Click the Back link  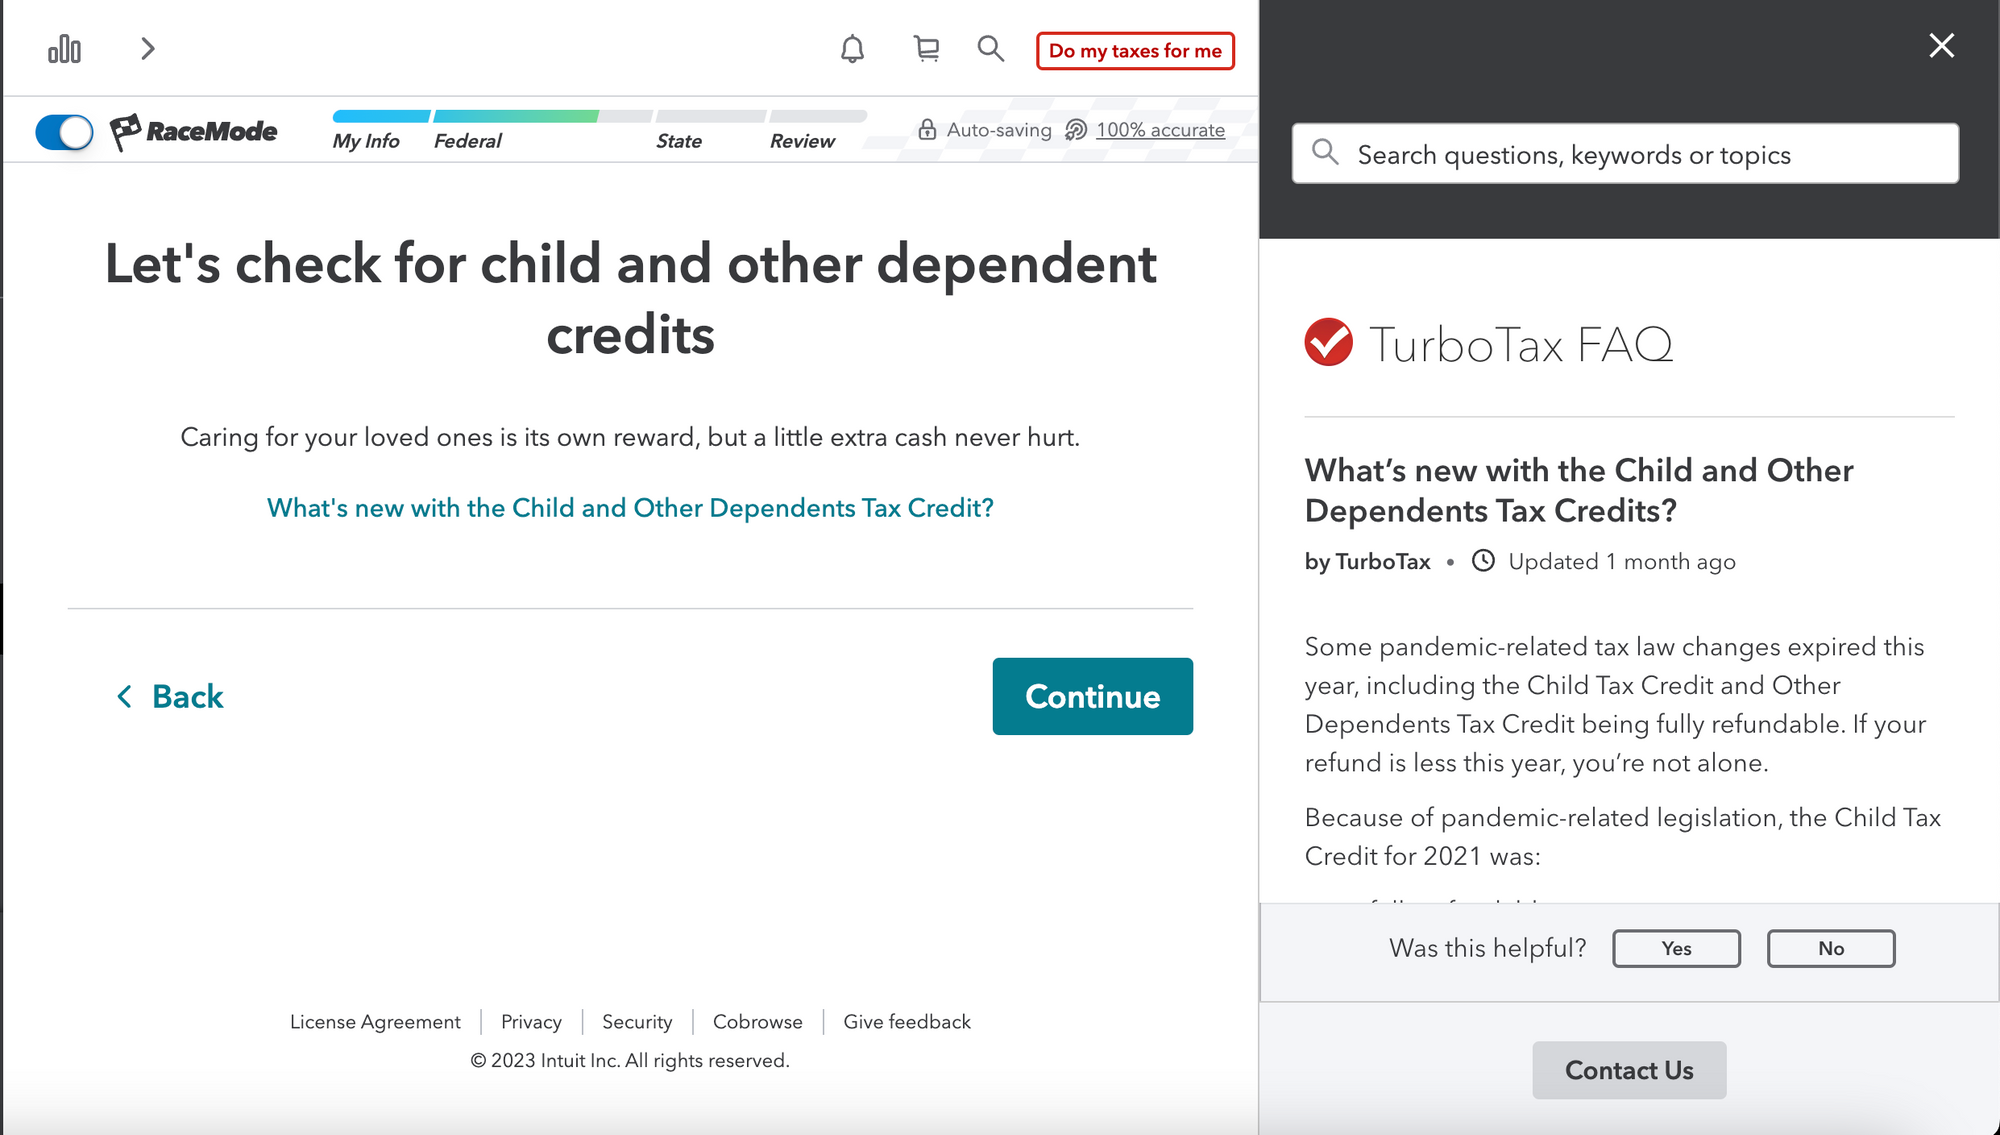point(169,696)
